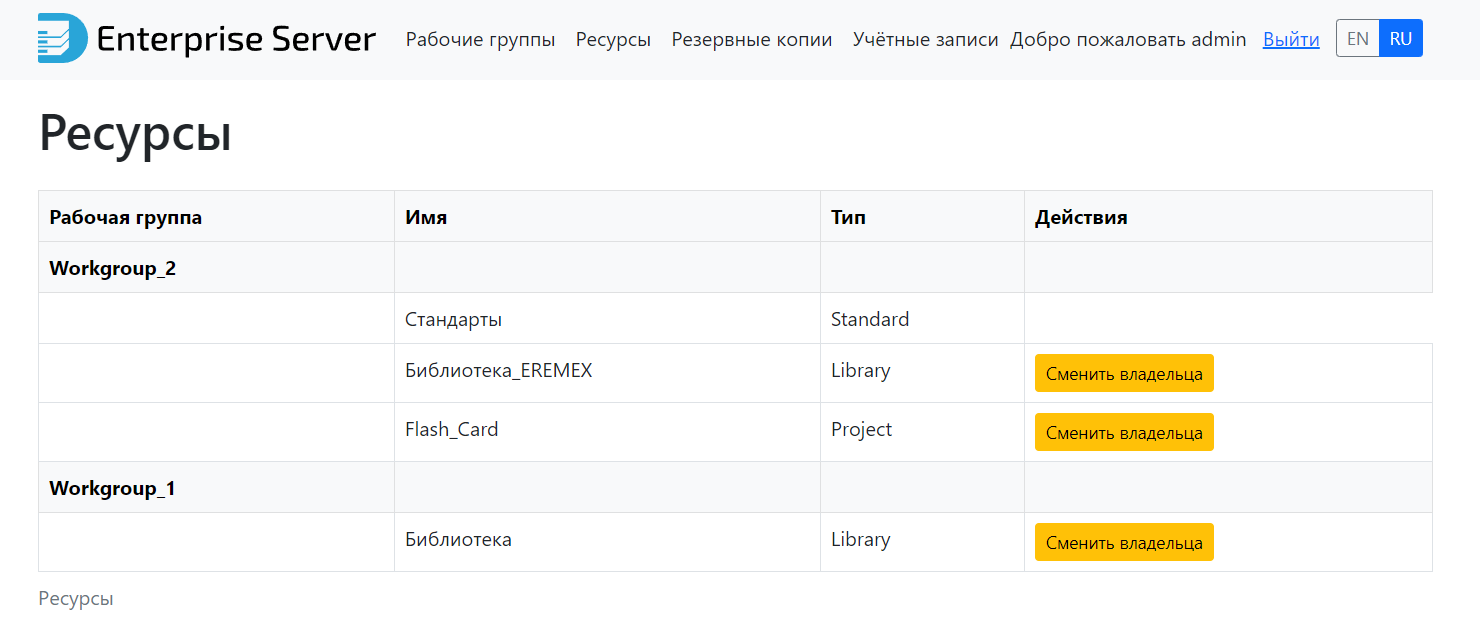Screen dimensions: 1480x627
Task: Click the Рабочая группа column header
Action: (x=125, y=217)
